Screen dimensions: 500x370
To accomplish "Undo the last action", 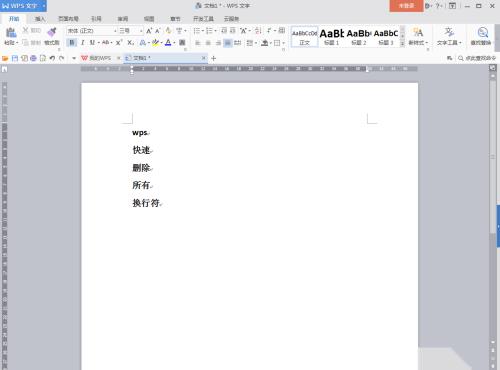I will pyautogui.click(x=52, y=58).
